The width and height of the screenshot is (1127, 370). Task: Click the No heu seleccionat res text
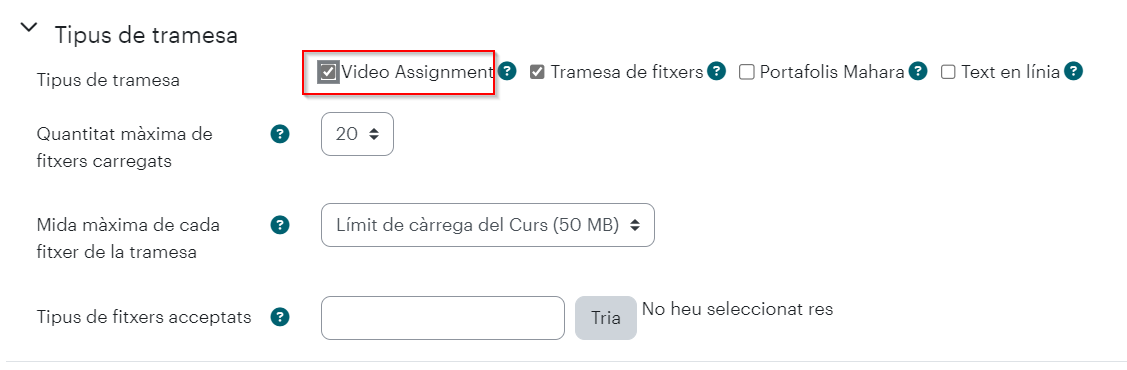[x=737, y=309]
